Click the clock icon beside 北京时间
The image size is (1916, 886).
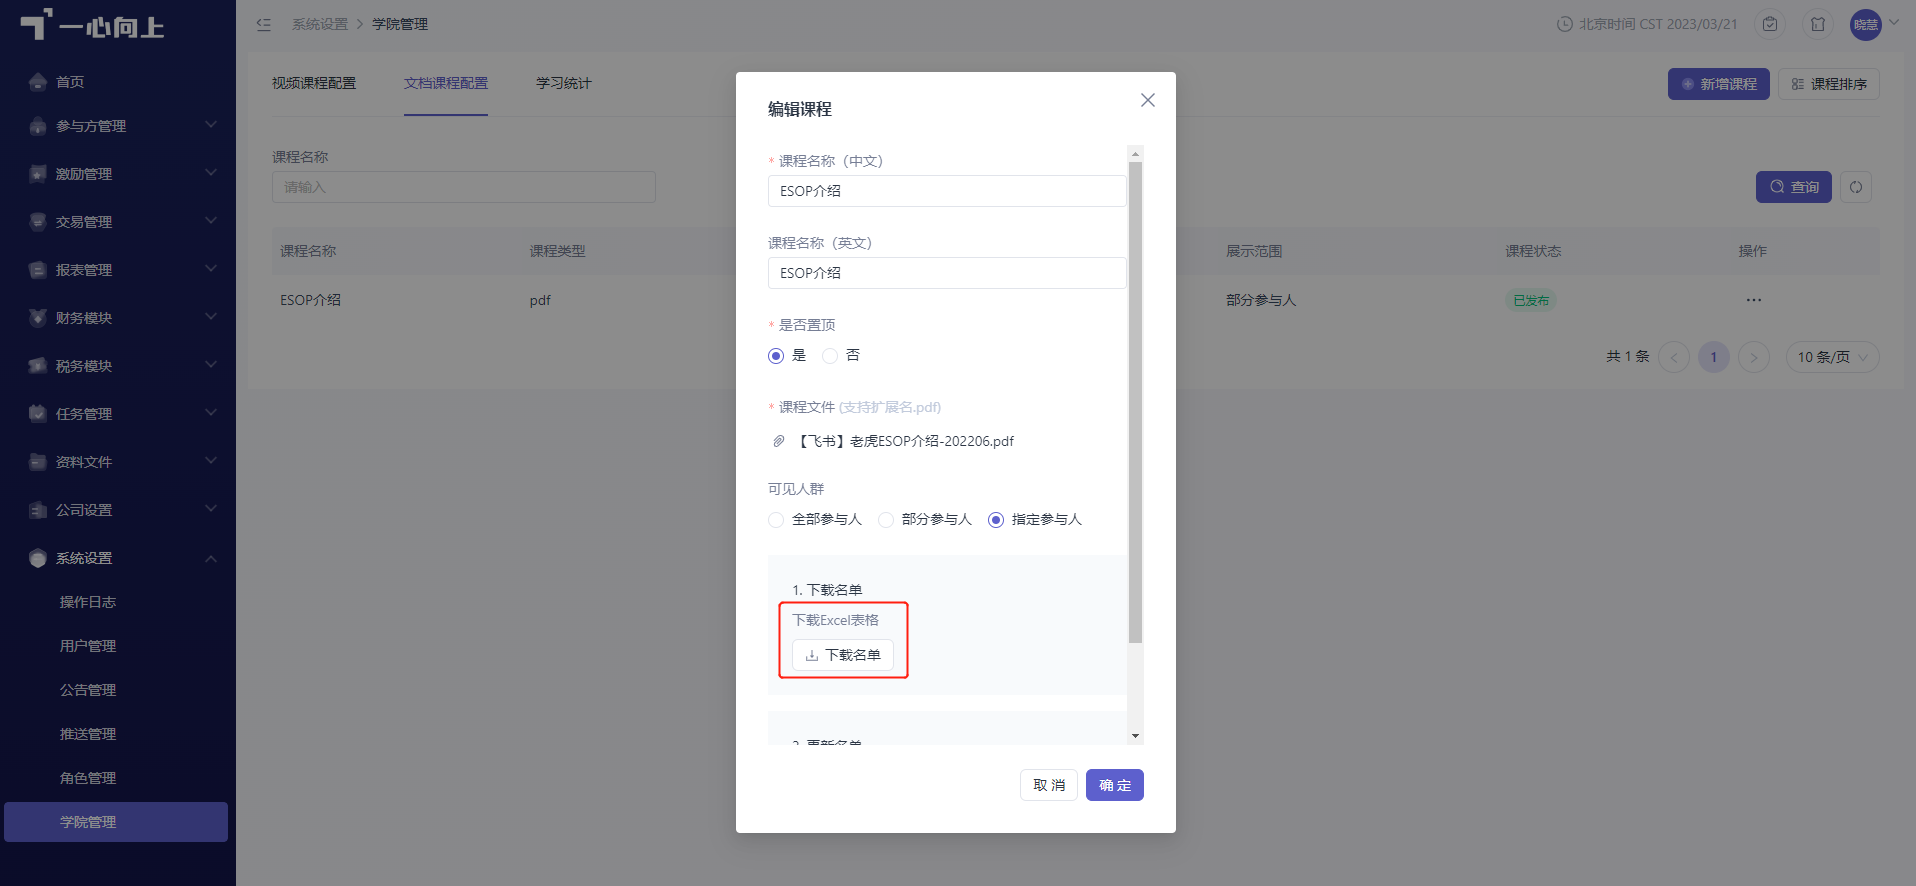1565,24
